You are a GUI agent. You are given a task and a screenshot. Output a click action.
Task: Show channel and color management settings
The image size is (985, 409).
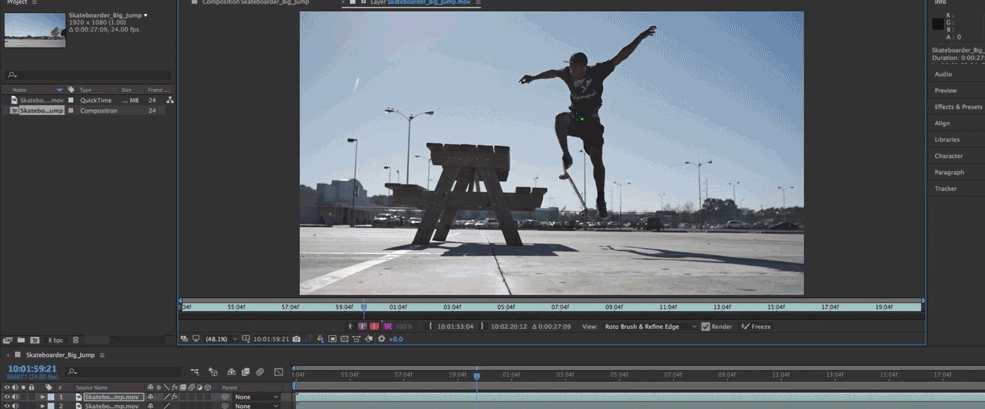click(x=320, y=339)
